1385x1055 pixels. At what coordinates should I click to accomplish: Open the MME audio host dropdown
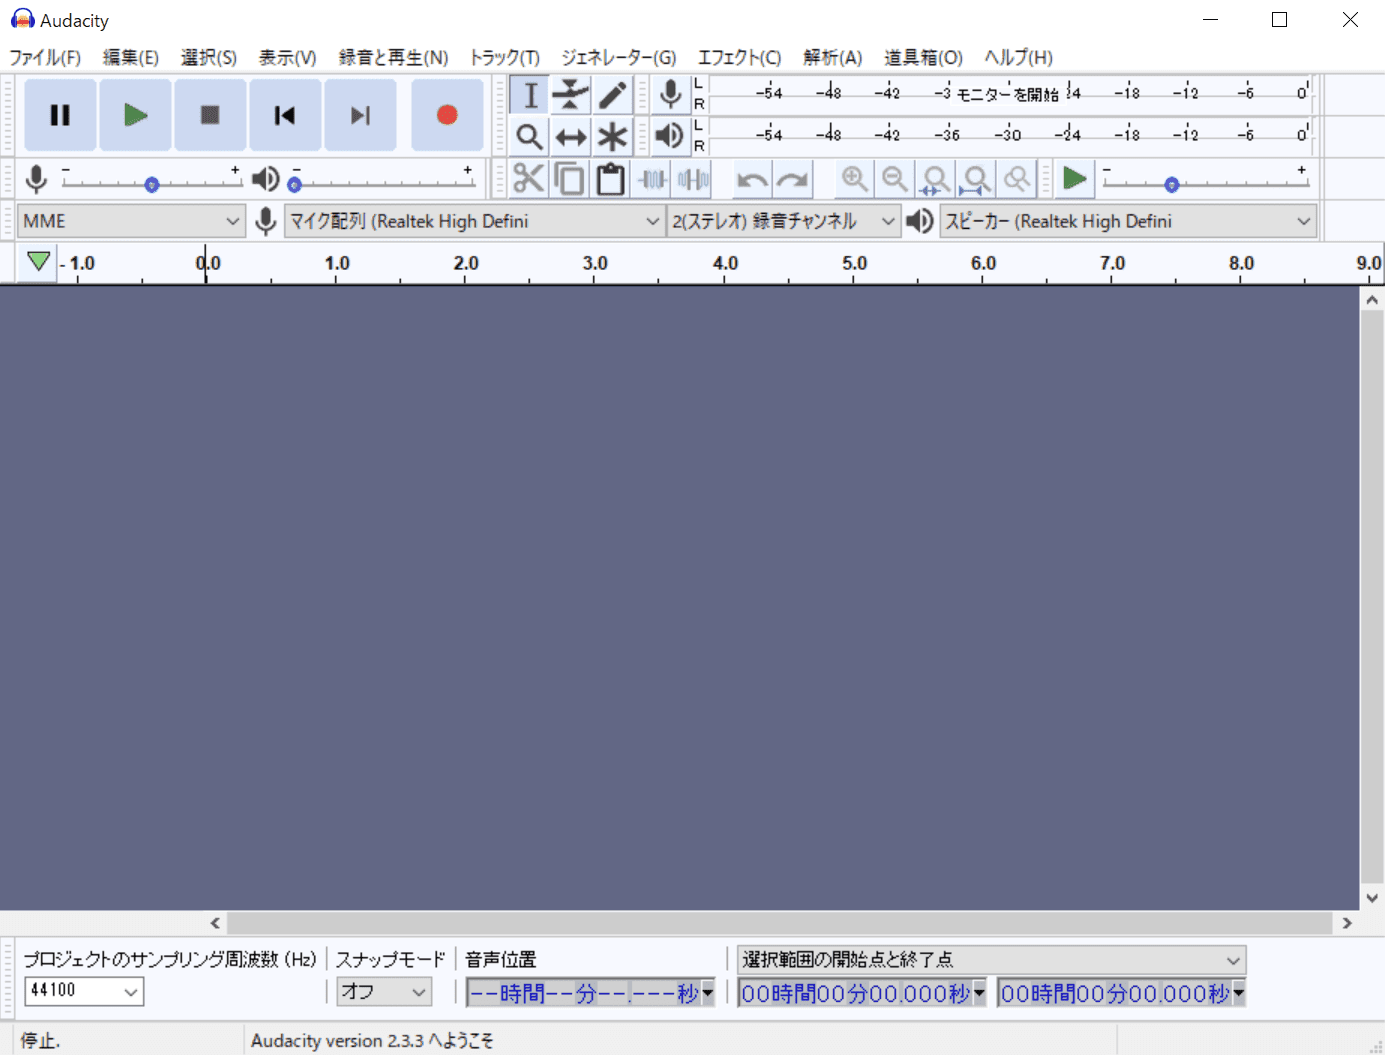pos(131,221)
